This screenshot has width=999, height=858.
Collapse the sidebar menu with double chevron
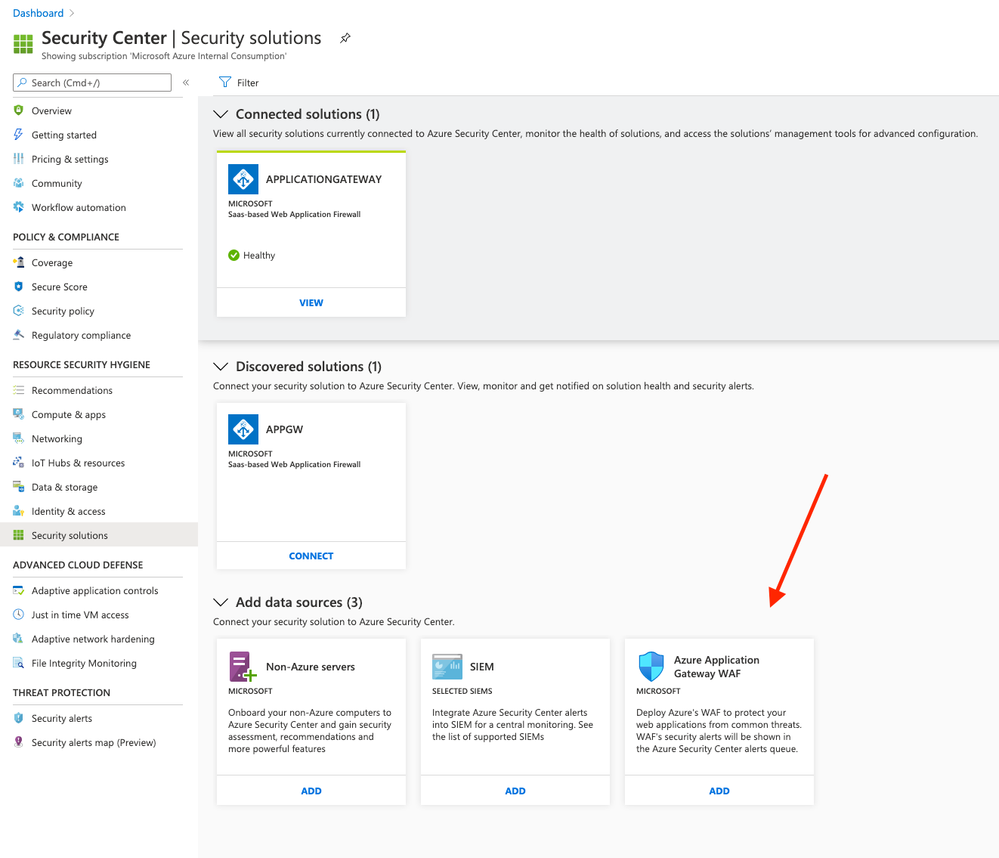(x=186, y=82)
